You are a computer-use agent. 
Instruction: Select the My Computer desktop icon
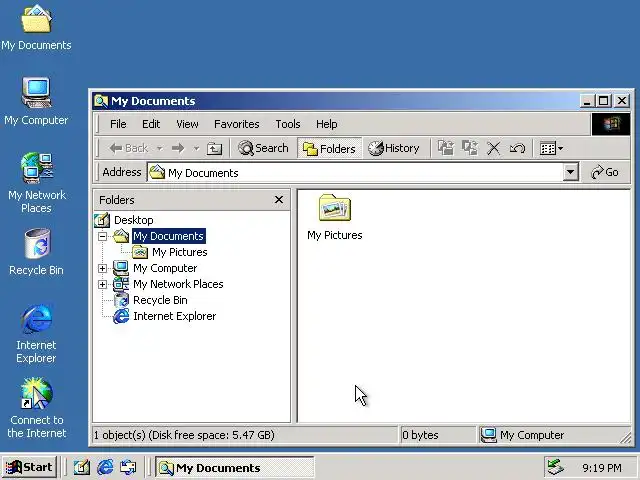click(x=36, y=102)
